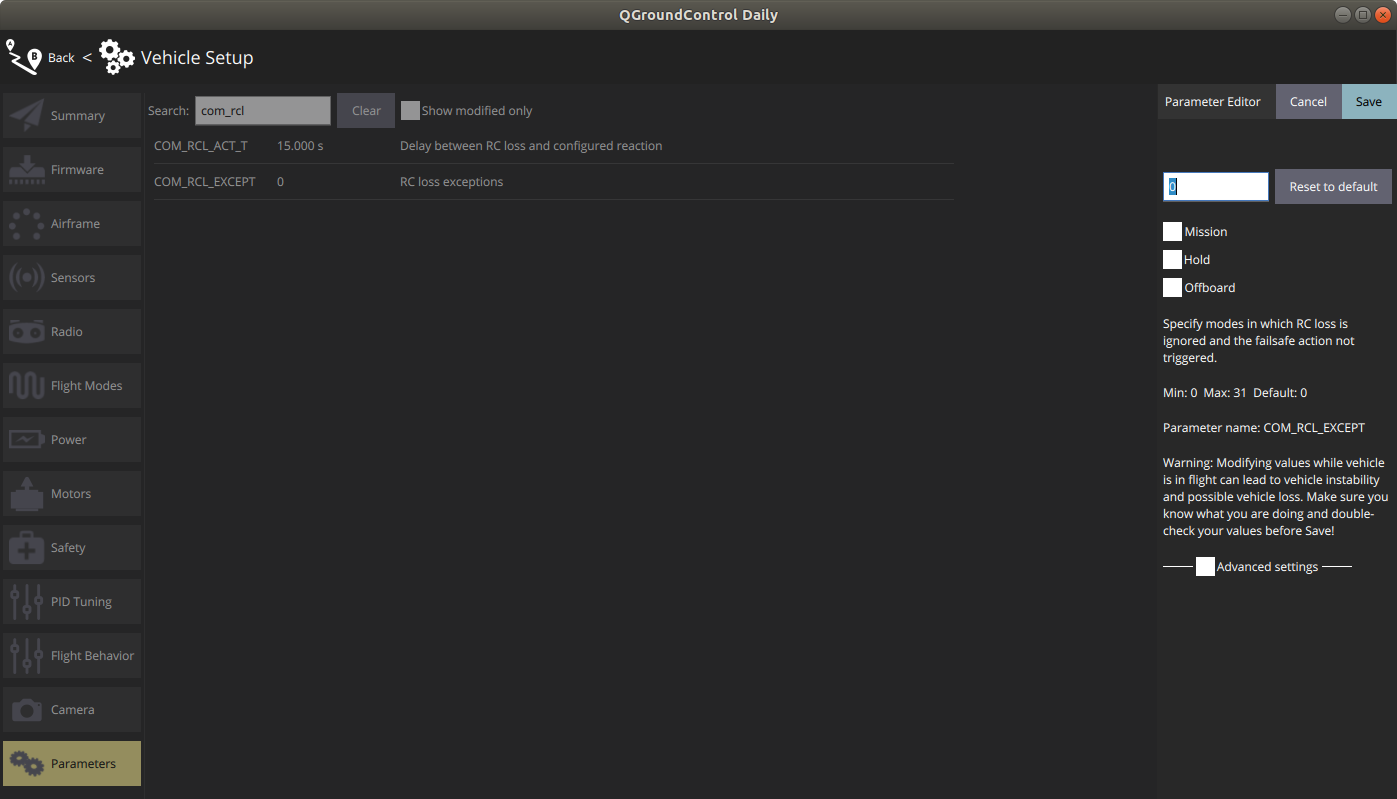The height and width of the screenshot is (799, 1397).
Task: Click the parameter value input field
Action: pos(1216,186)
